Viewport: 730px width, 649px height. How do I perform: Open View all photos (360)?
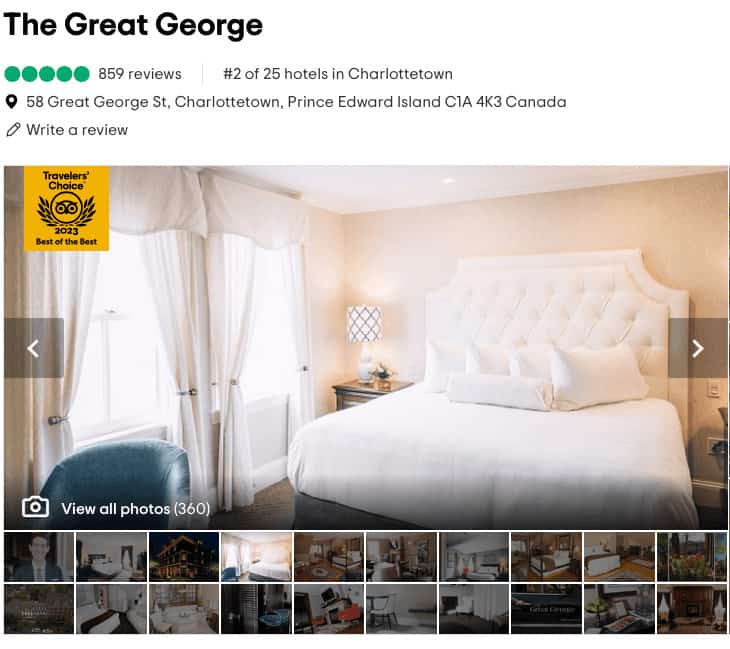[x=135, y=508]
